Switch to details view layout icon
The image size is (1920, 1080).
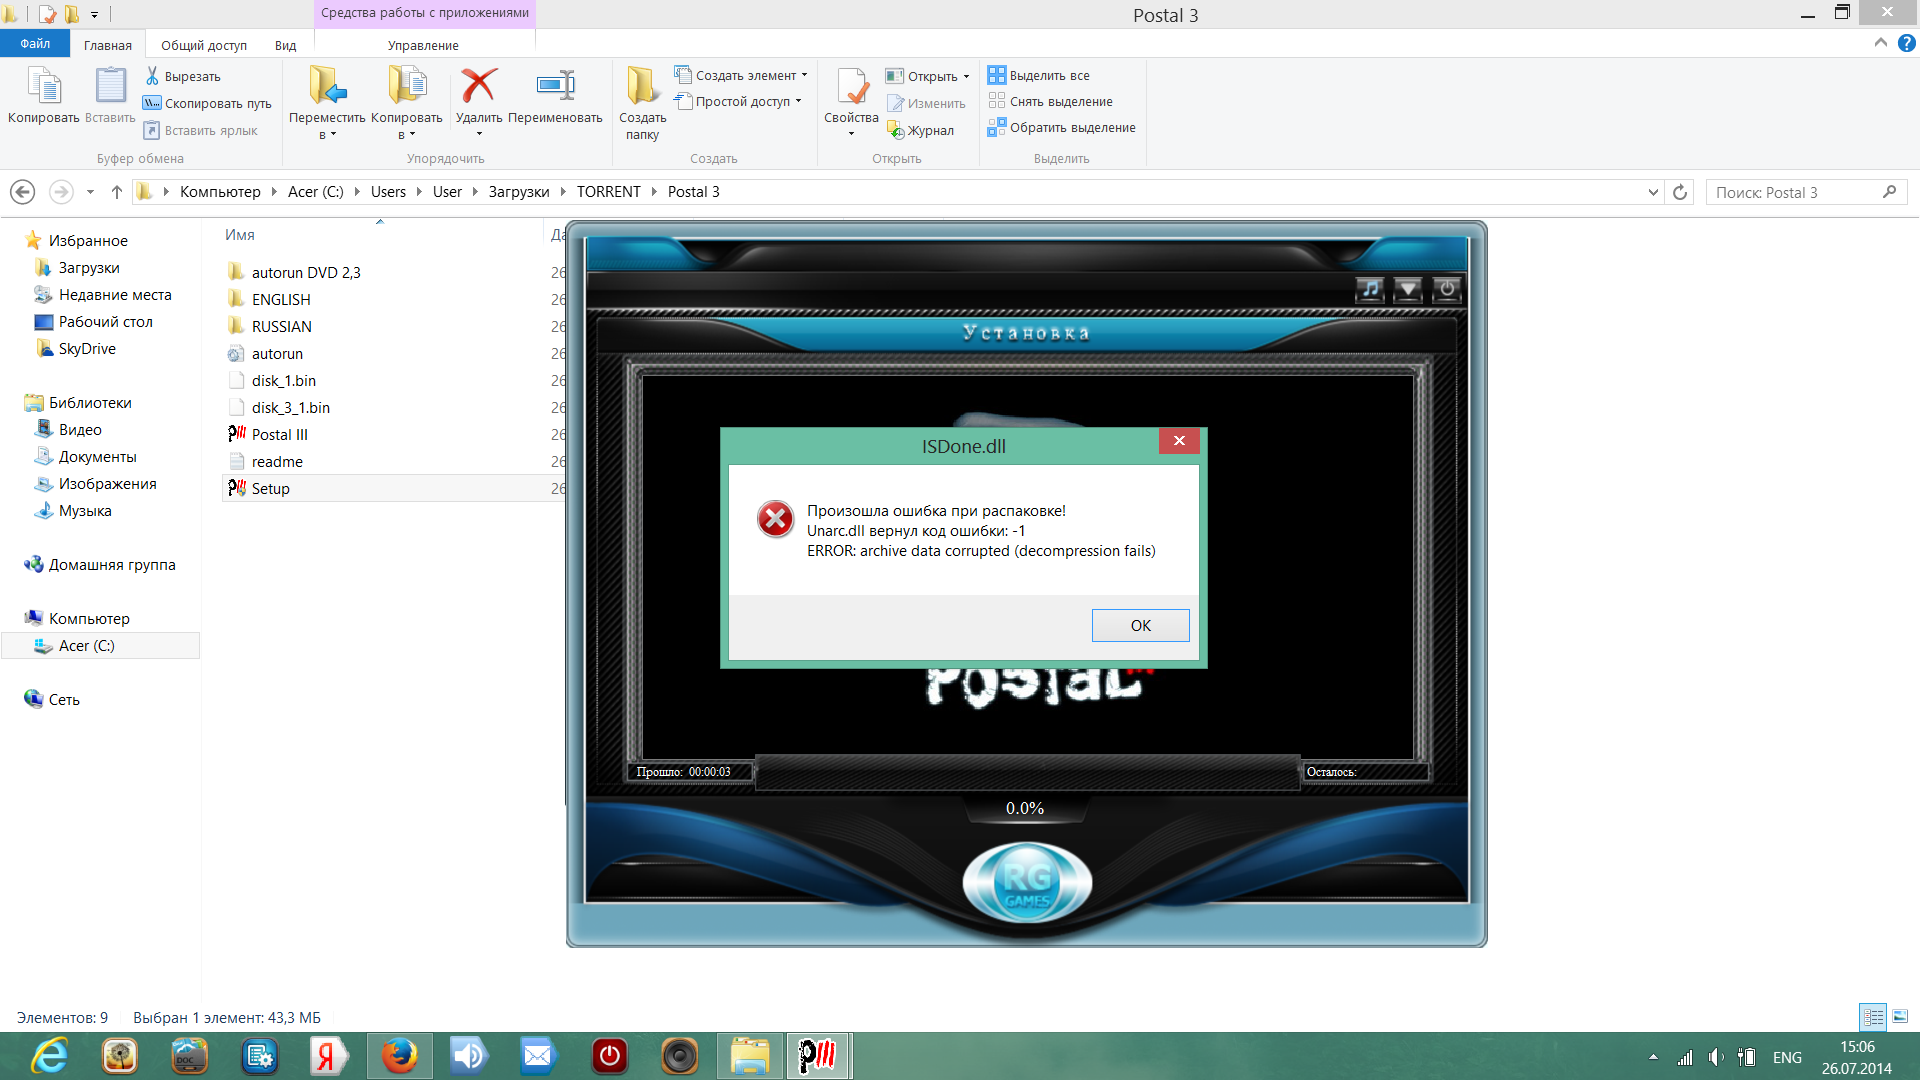(1873, 1017)
